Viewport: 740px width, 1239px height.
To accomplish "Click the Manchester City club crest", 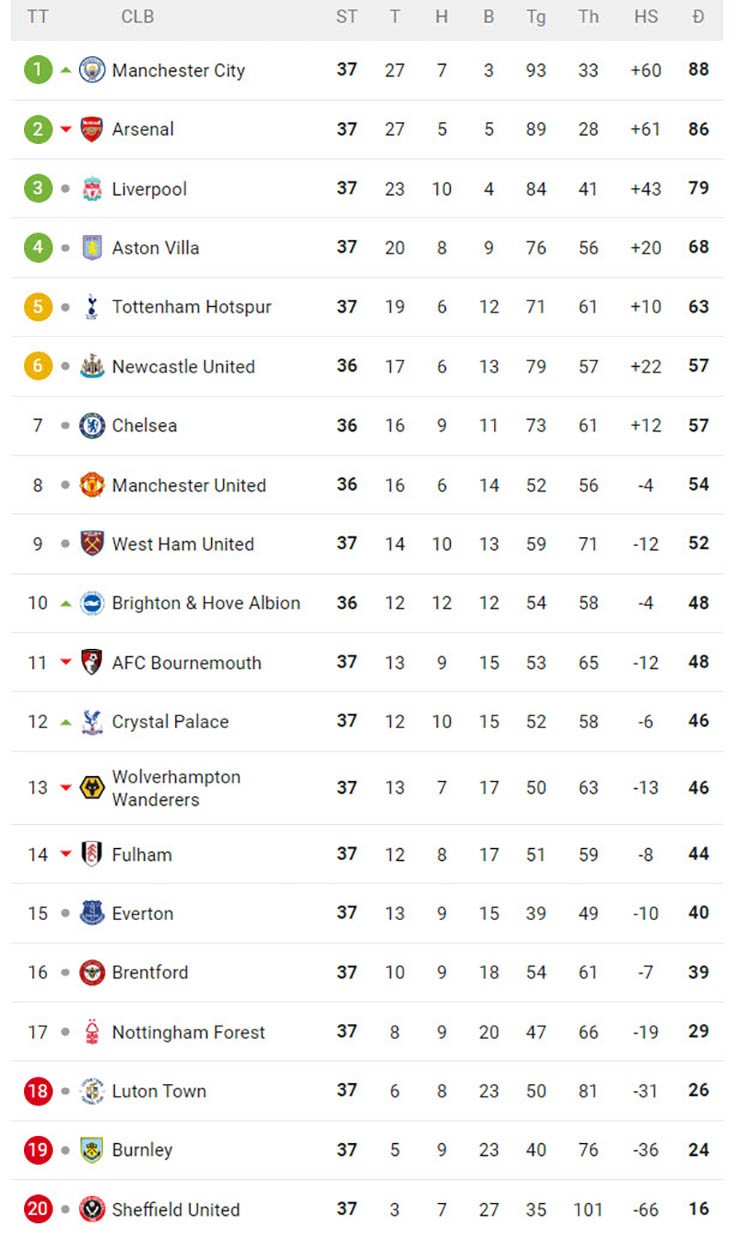I will 92,70.
